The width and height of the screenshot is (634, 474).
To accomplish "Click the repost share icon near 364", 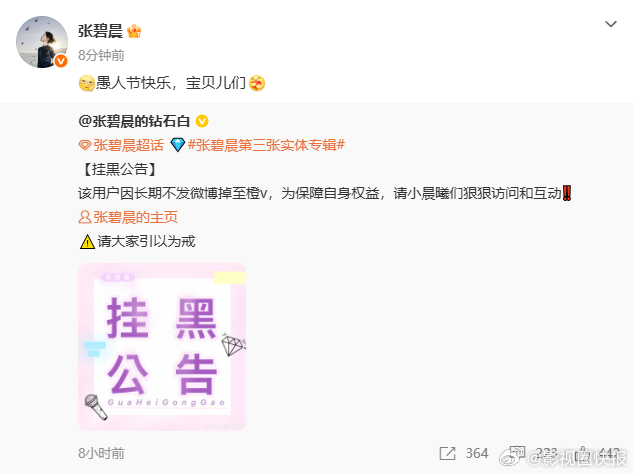I will tap(447, 453).
